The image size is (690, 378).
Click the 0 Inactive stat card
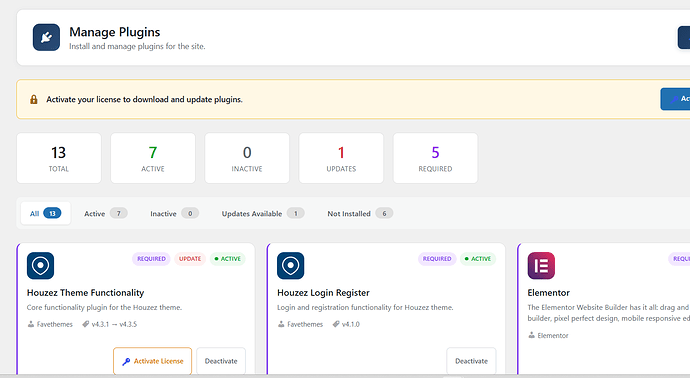(247, 158)
